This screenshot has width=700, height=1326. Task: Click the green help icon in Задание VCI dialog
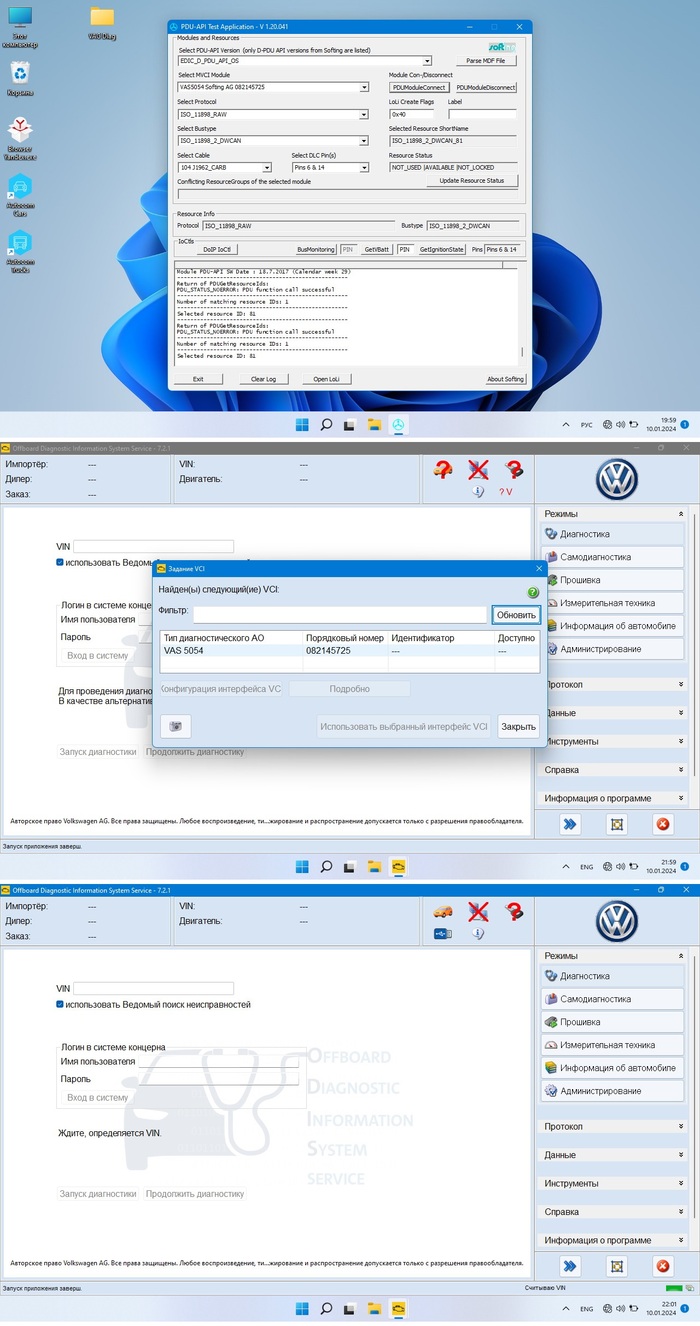tap(533, 593)
